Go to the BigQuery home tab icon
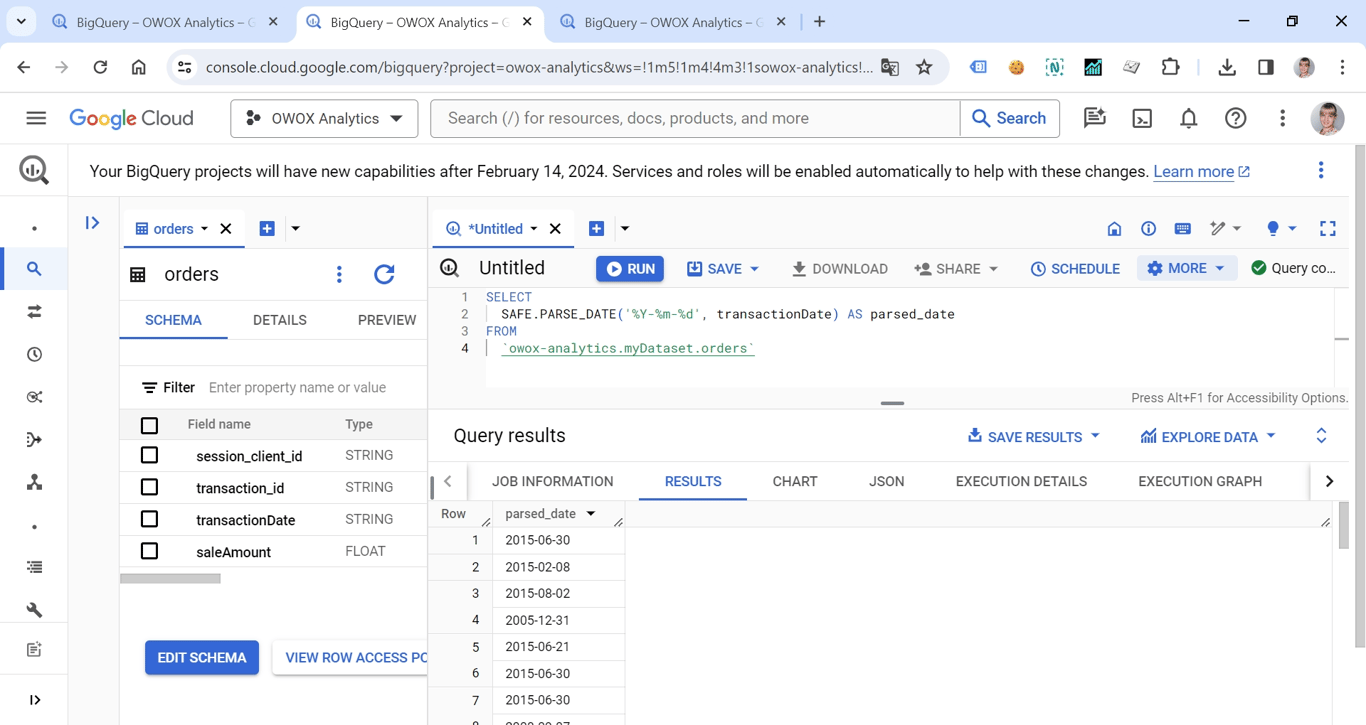1366x725 pixels. 1114,229
